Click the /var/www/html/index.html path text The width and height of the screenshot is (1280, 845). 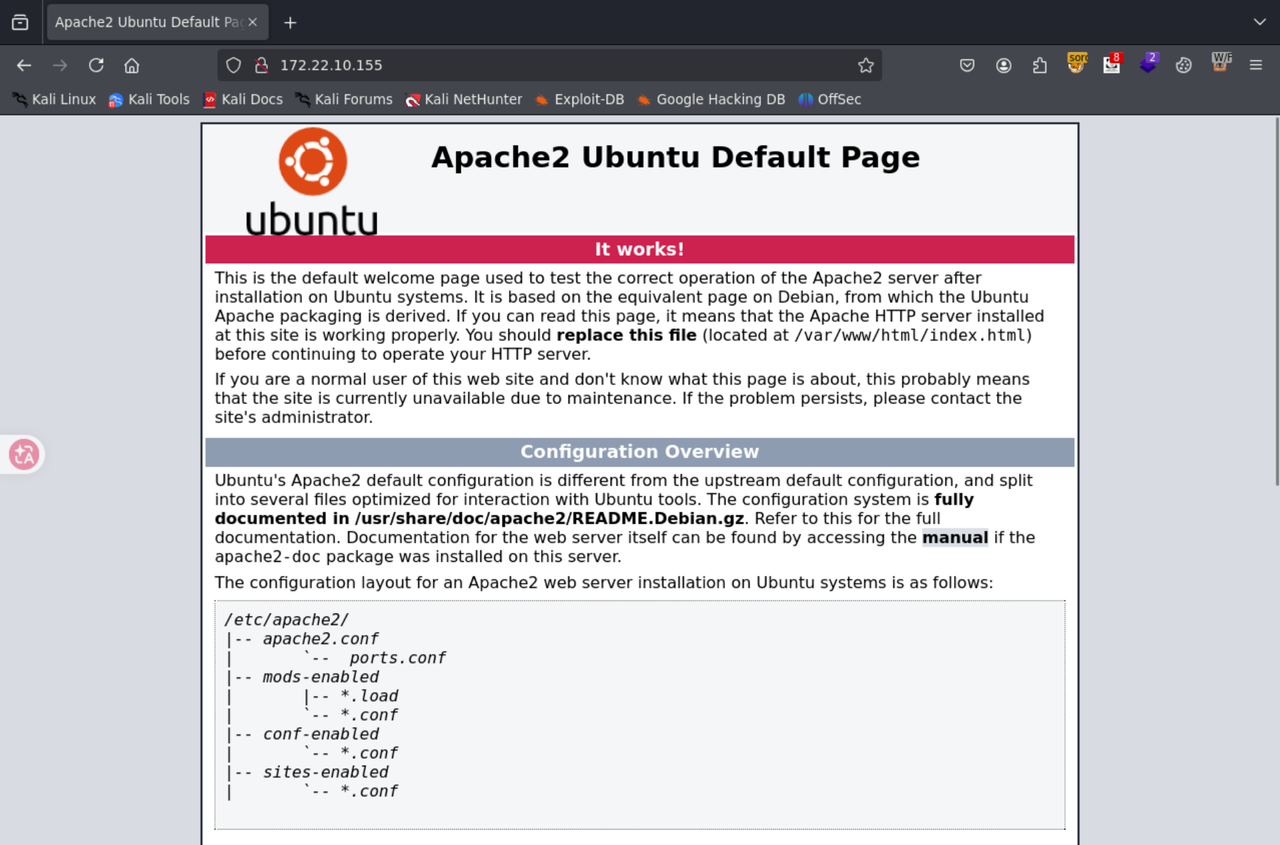[910, 335]
